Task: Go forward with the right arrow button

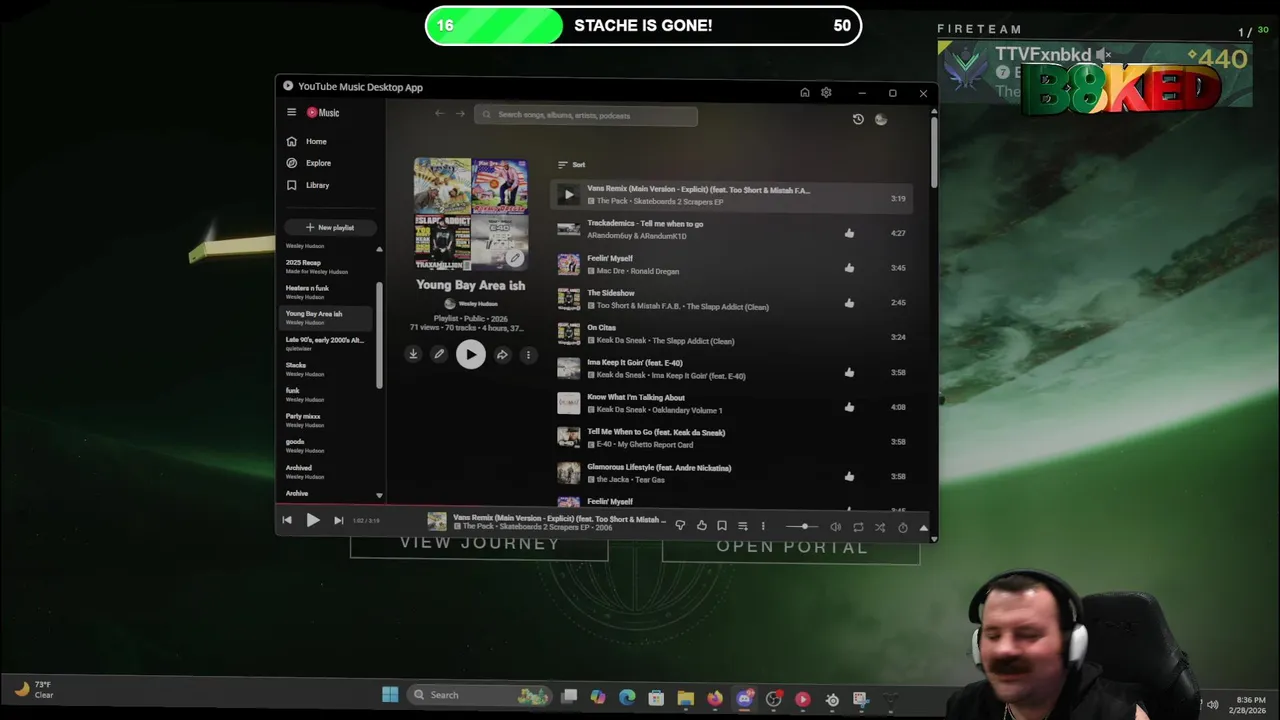Action: pos(460,114)
